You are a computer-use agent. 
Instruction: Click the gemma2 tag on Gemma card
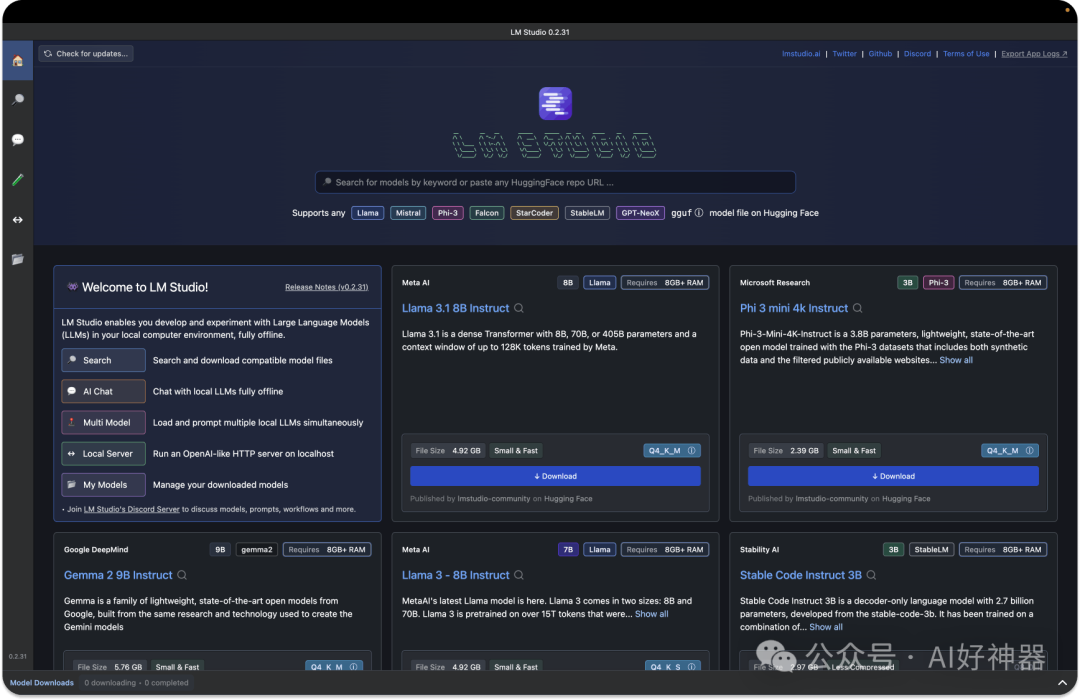point(257,550)
